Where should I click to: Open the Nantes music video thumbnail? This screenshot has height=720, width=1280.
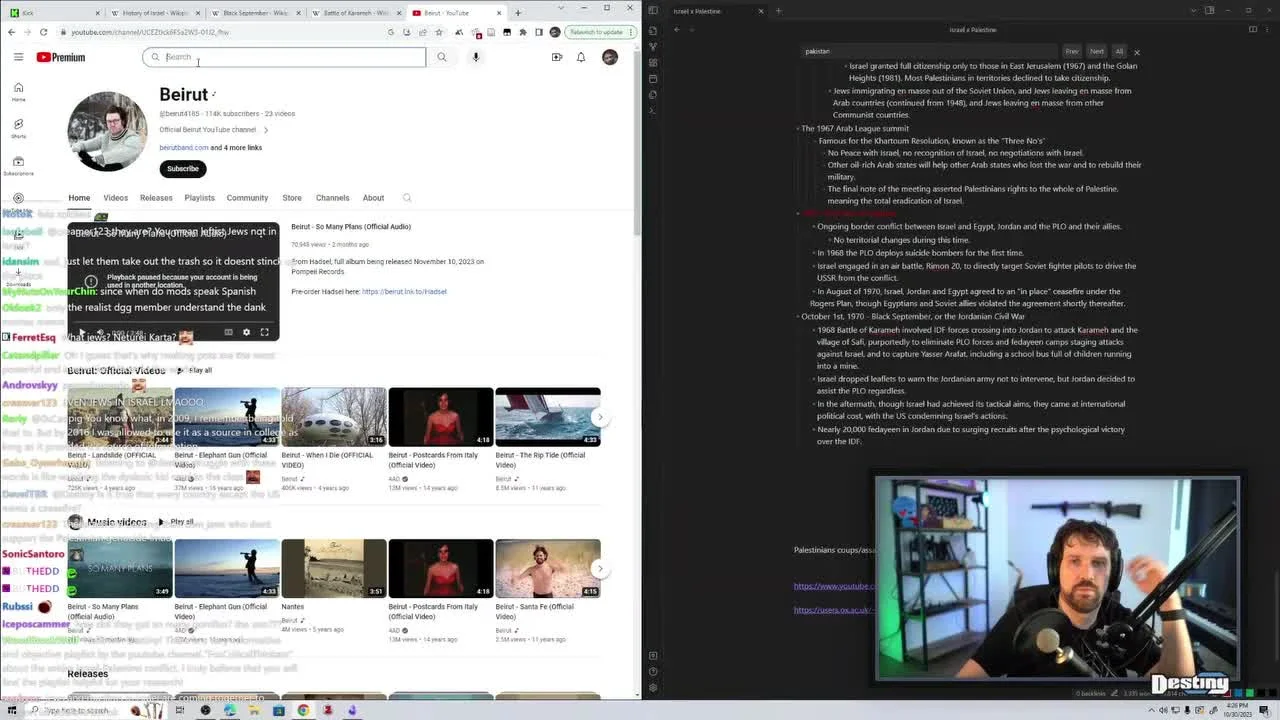(x=334, y=568)
